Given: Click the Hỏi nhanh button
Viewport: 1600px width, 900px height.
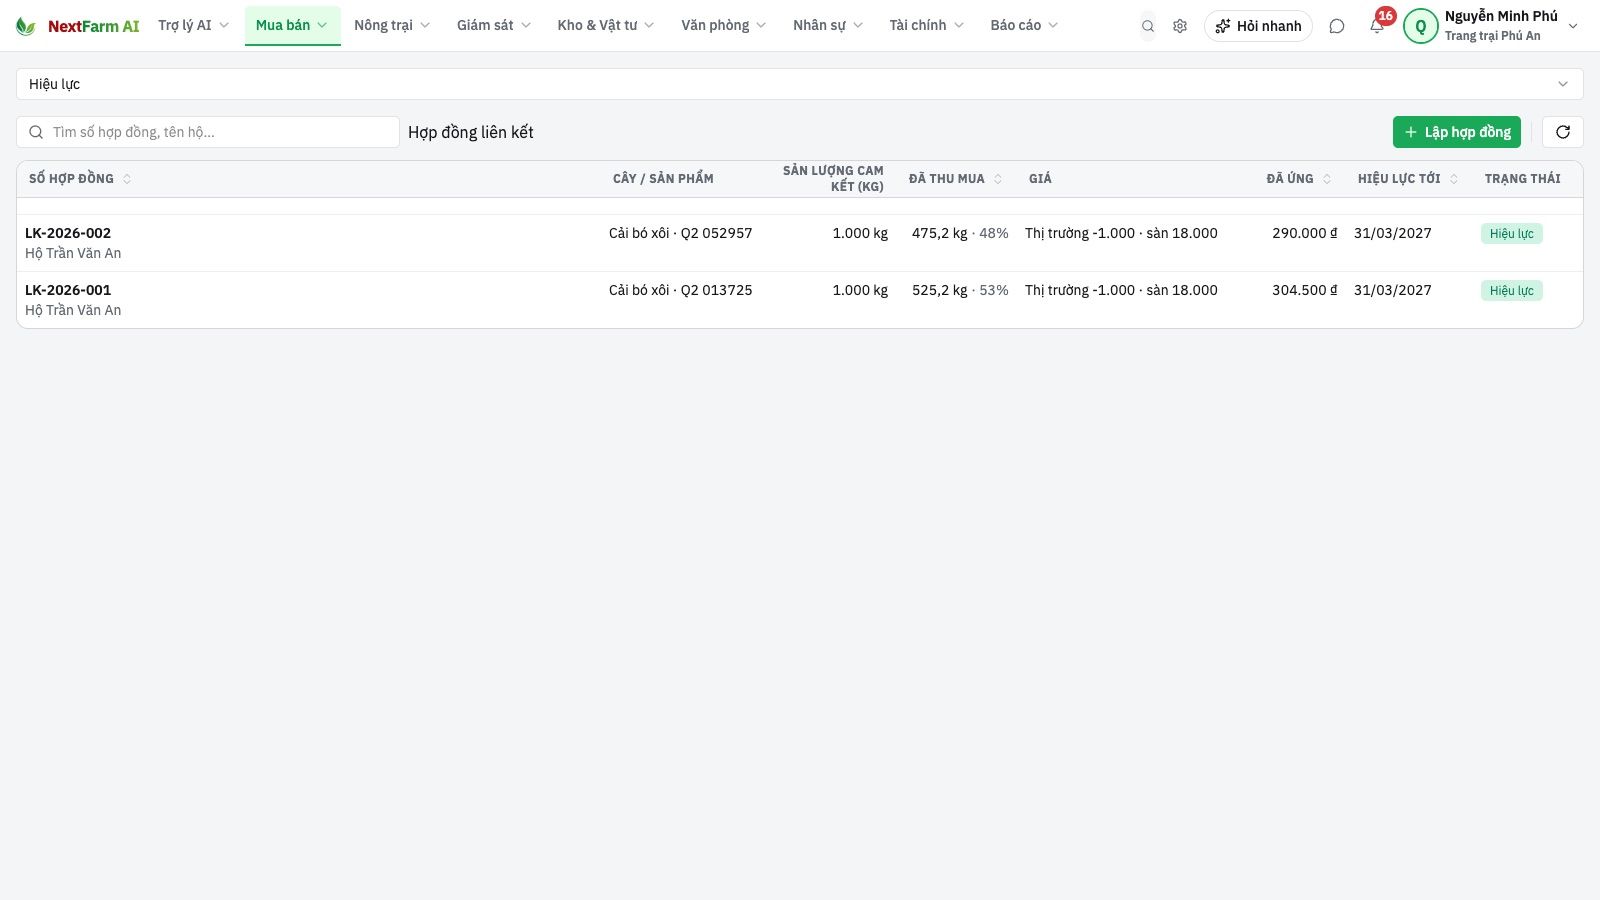Looking at the screenshot, I should (1258, 26).
